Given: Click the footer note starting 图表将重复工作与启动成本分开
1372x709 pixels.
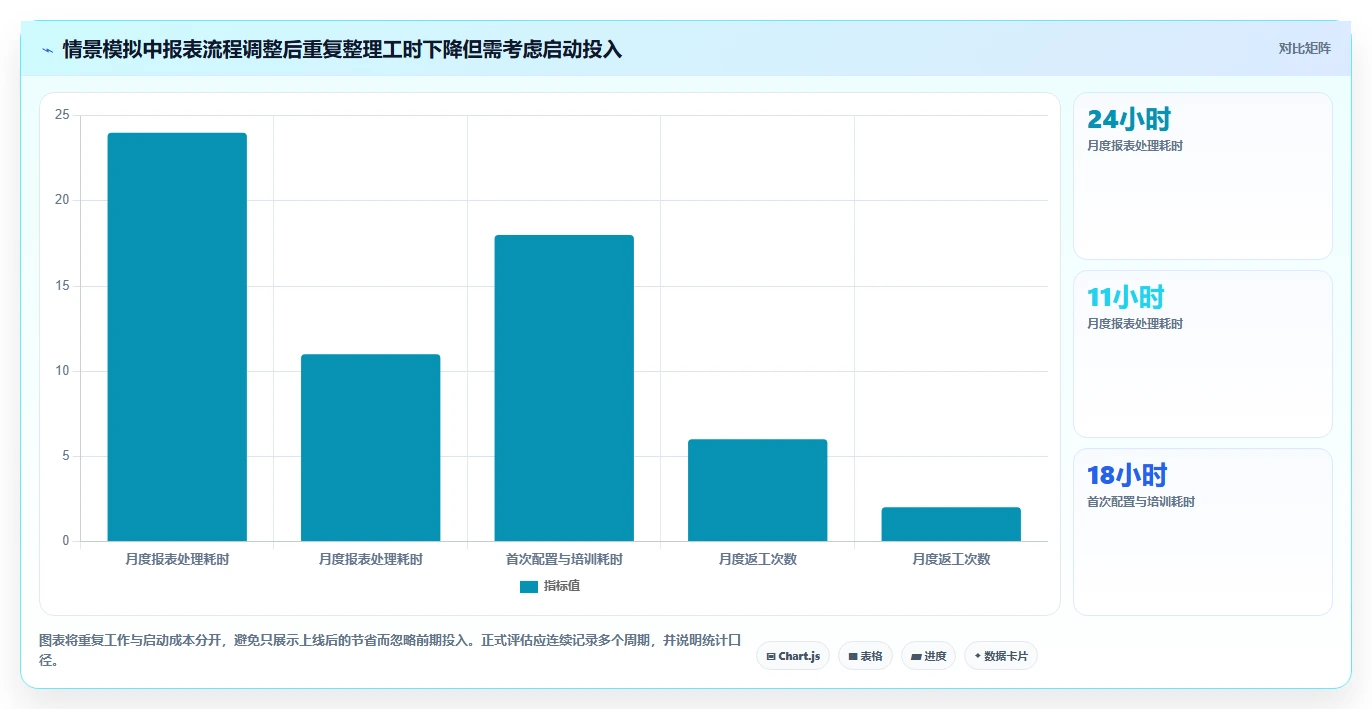Looking at the screenshot, I should click(x=391, y=650).
